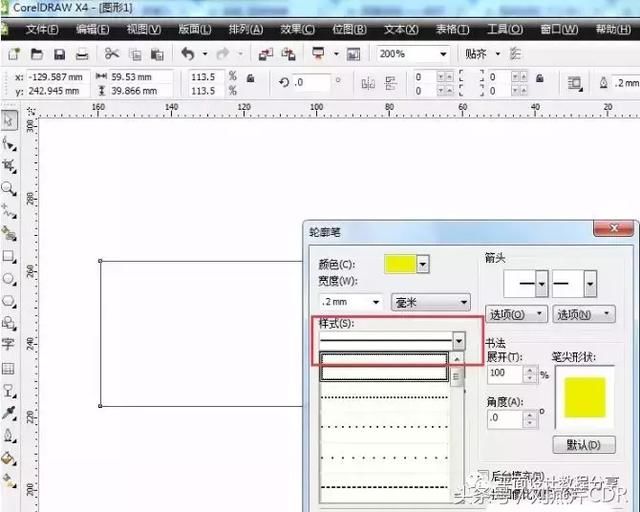This screenshot has width=640, height=512.
Task: Choose the dashed line style in list
Action: (x=384, y=487)
